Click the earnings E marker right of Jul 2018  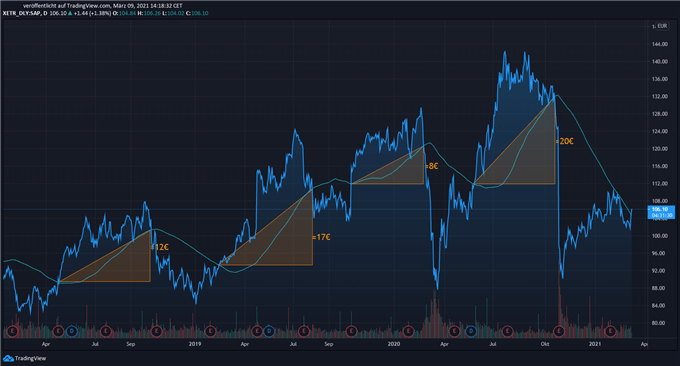pyautogui.click(x=106, y=331)
